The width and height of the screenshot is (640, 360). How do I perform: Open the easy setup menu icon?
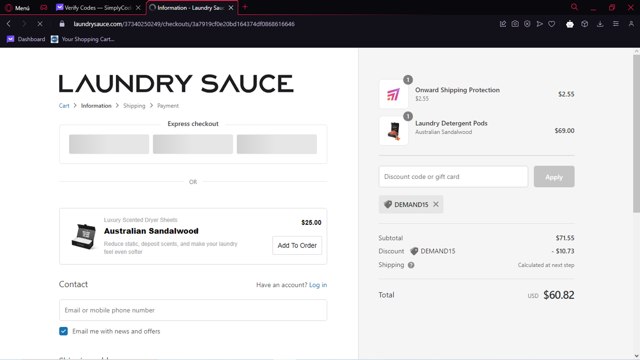616,24
